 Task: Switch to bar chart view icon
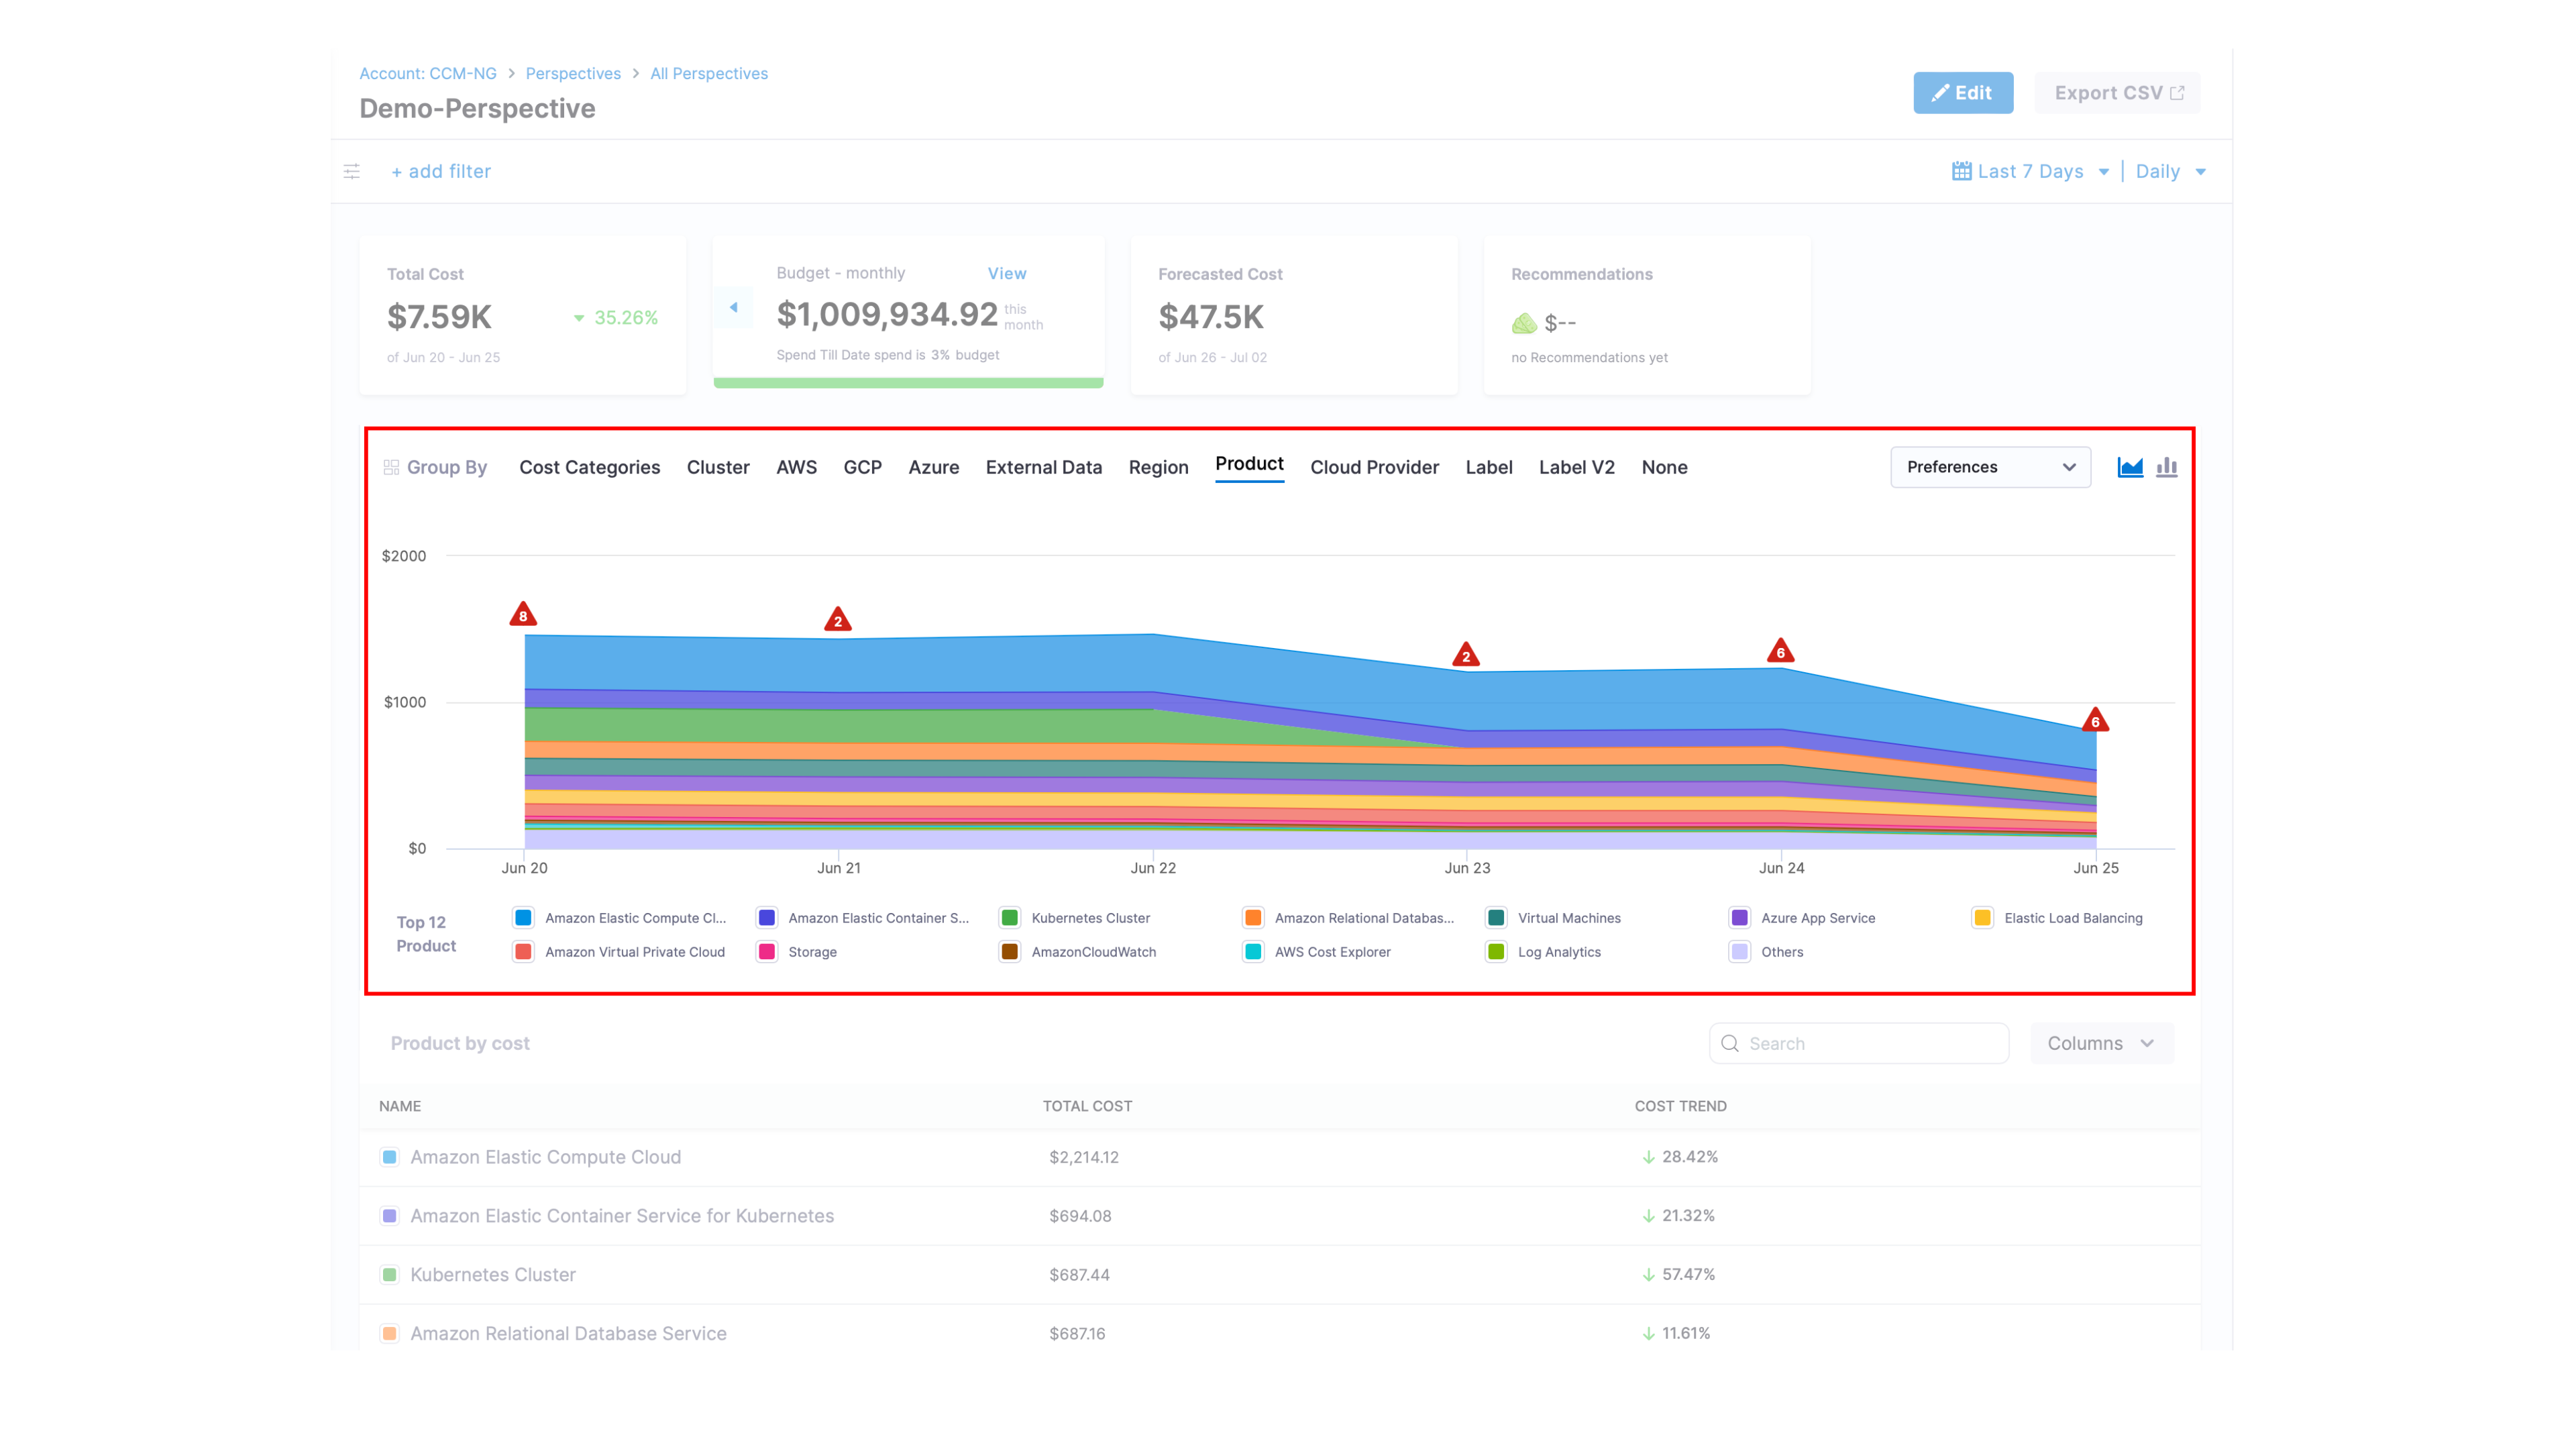(x=2166, y=467)
